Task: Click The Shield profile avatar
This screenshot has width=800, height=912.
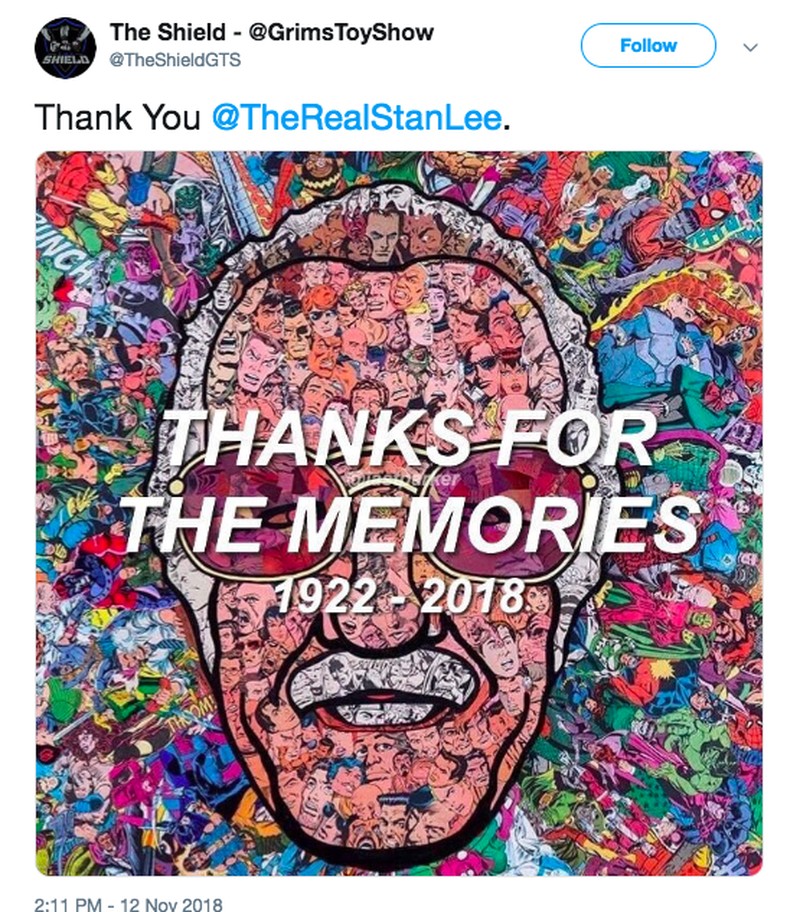Action: click(x=65, y=47)
